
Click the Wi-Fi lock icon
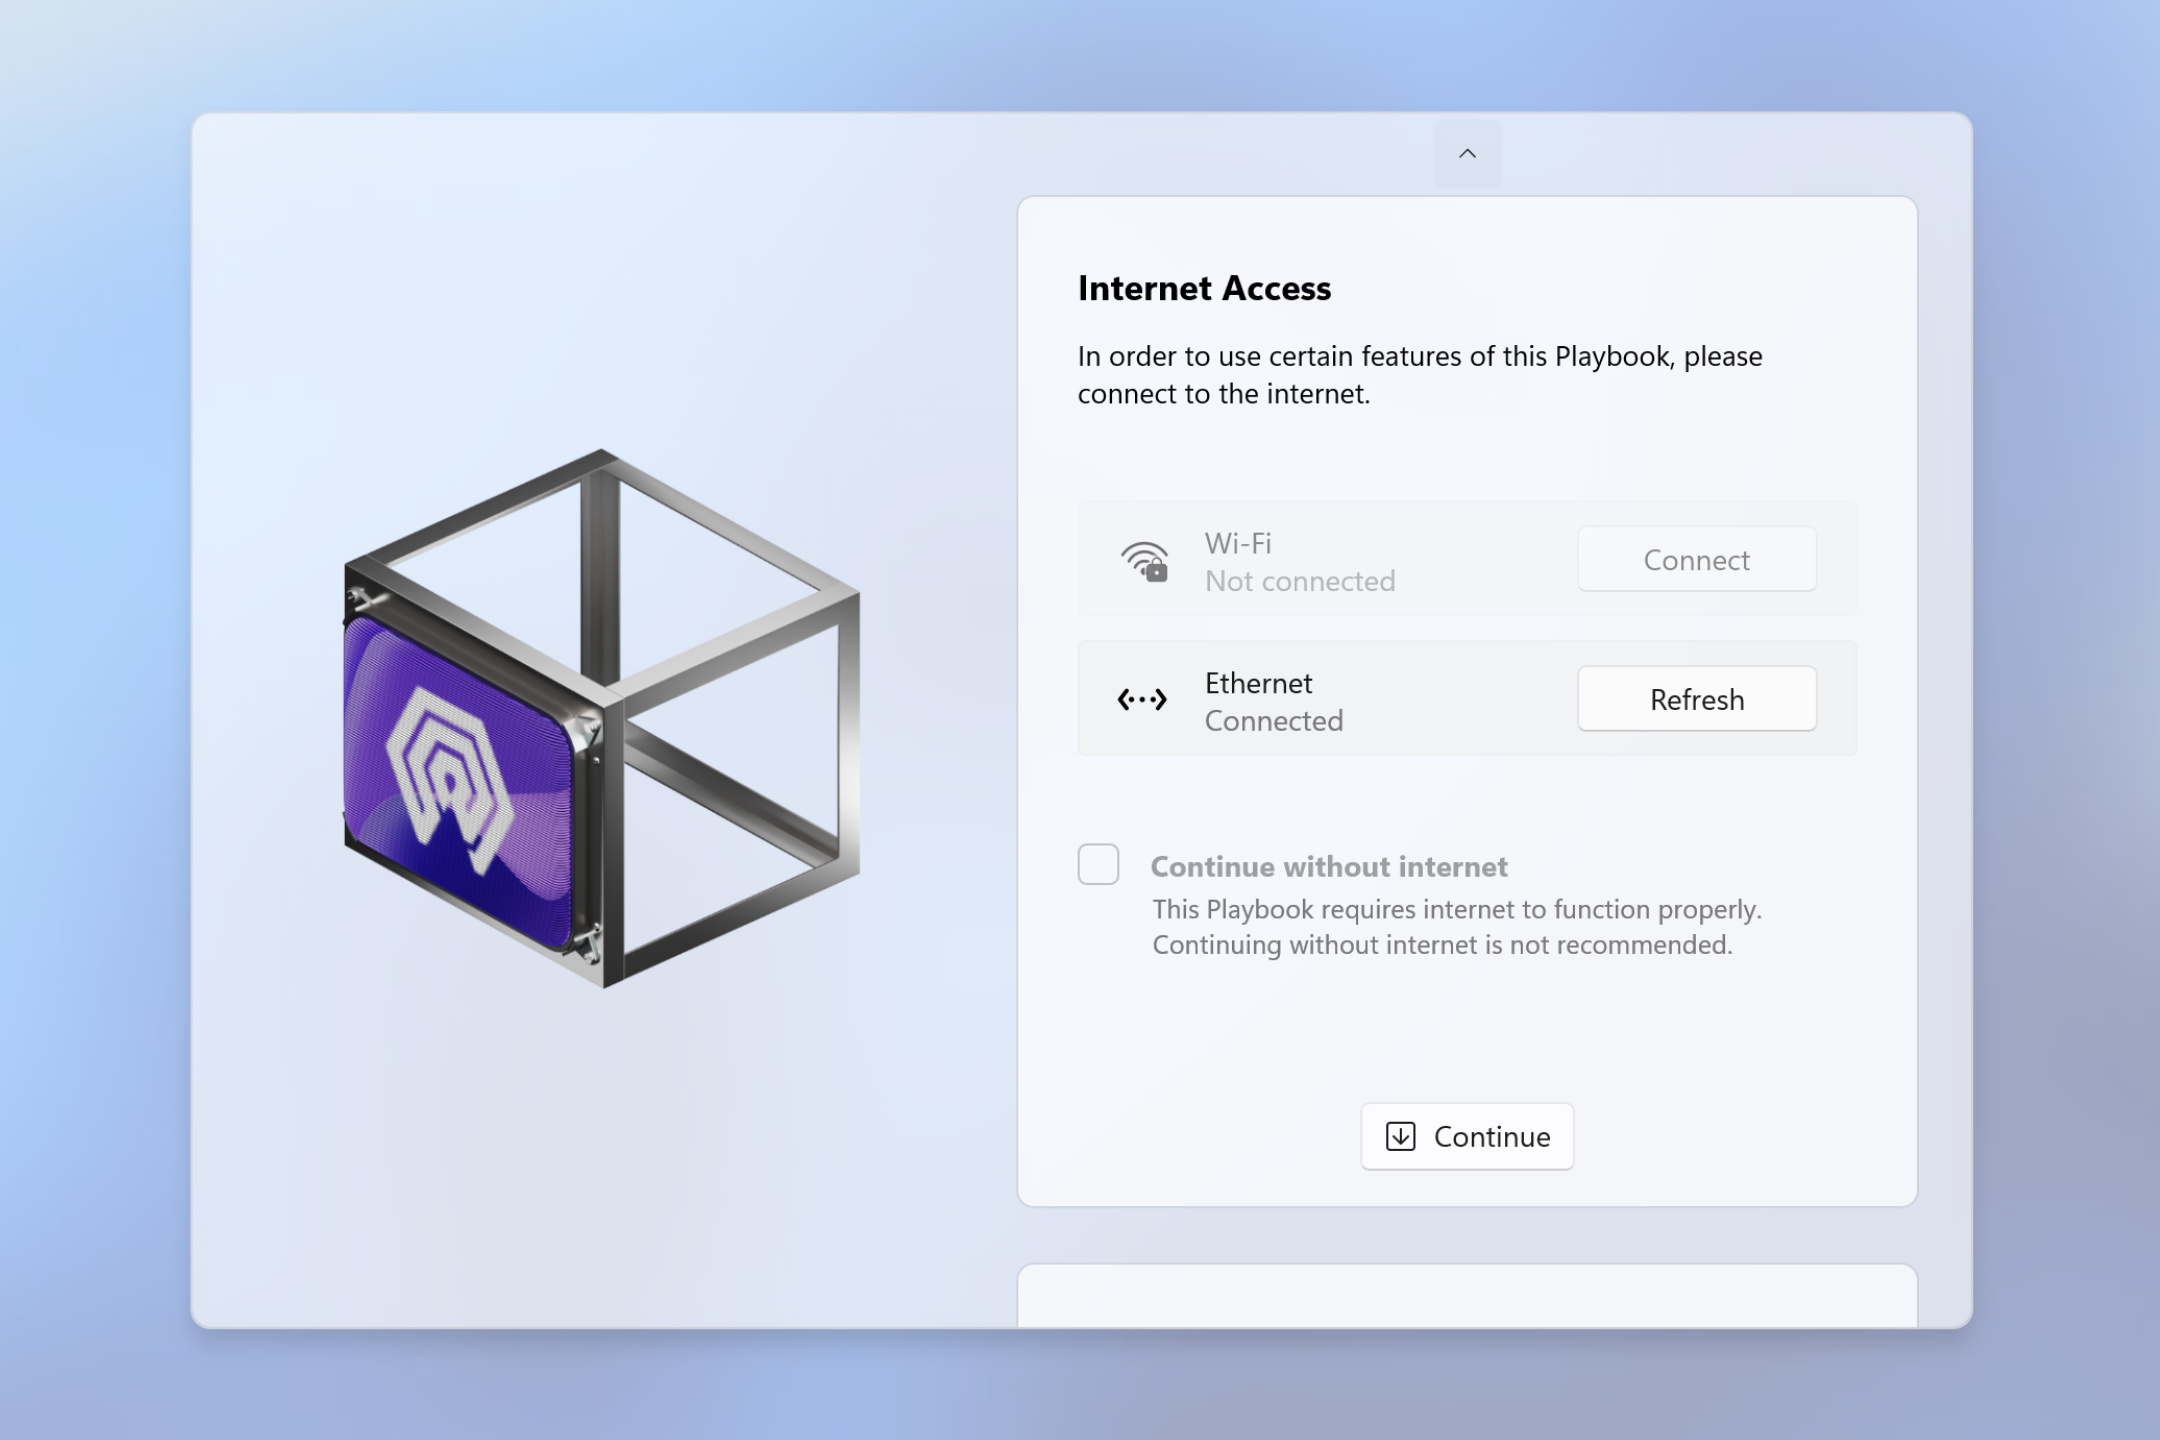pos(1144,561)
